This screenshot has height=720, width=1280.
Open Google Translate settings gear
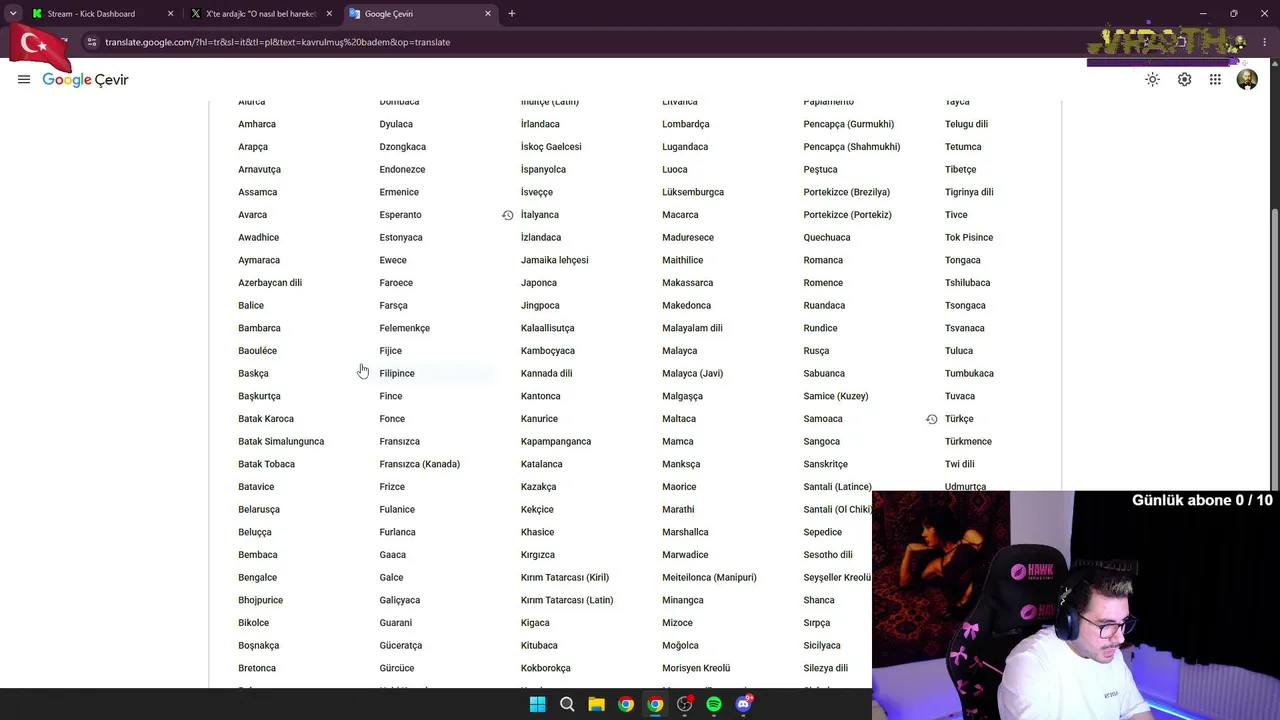(x=1184, y=80)
